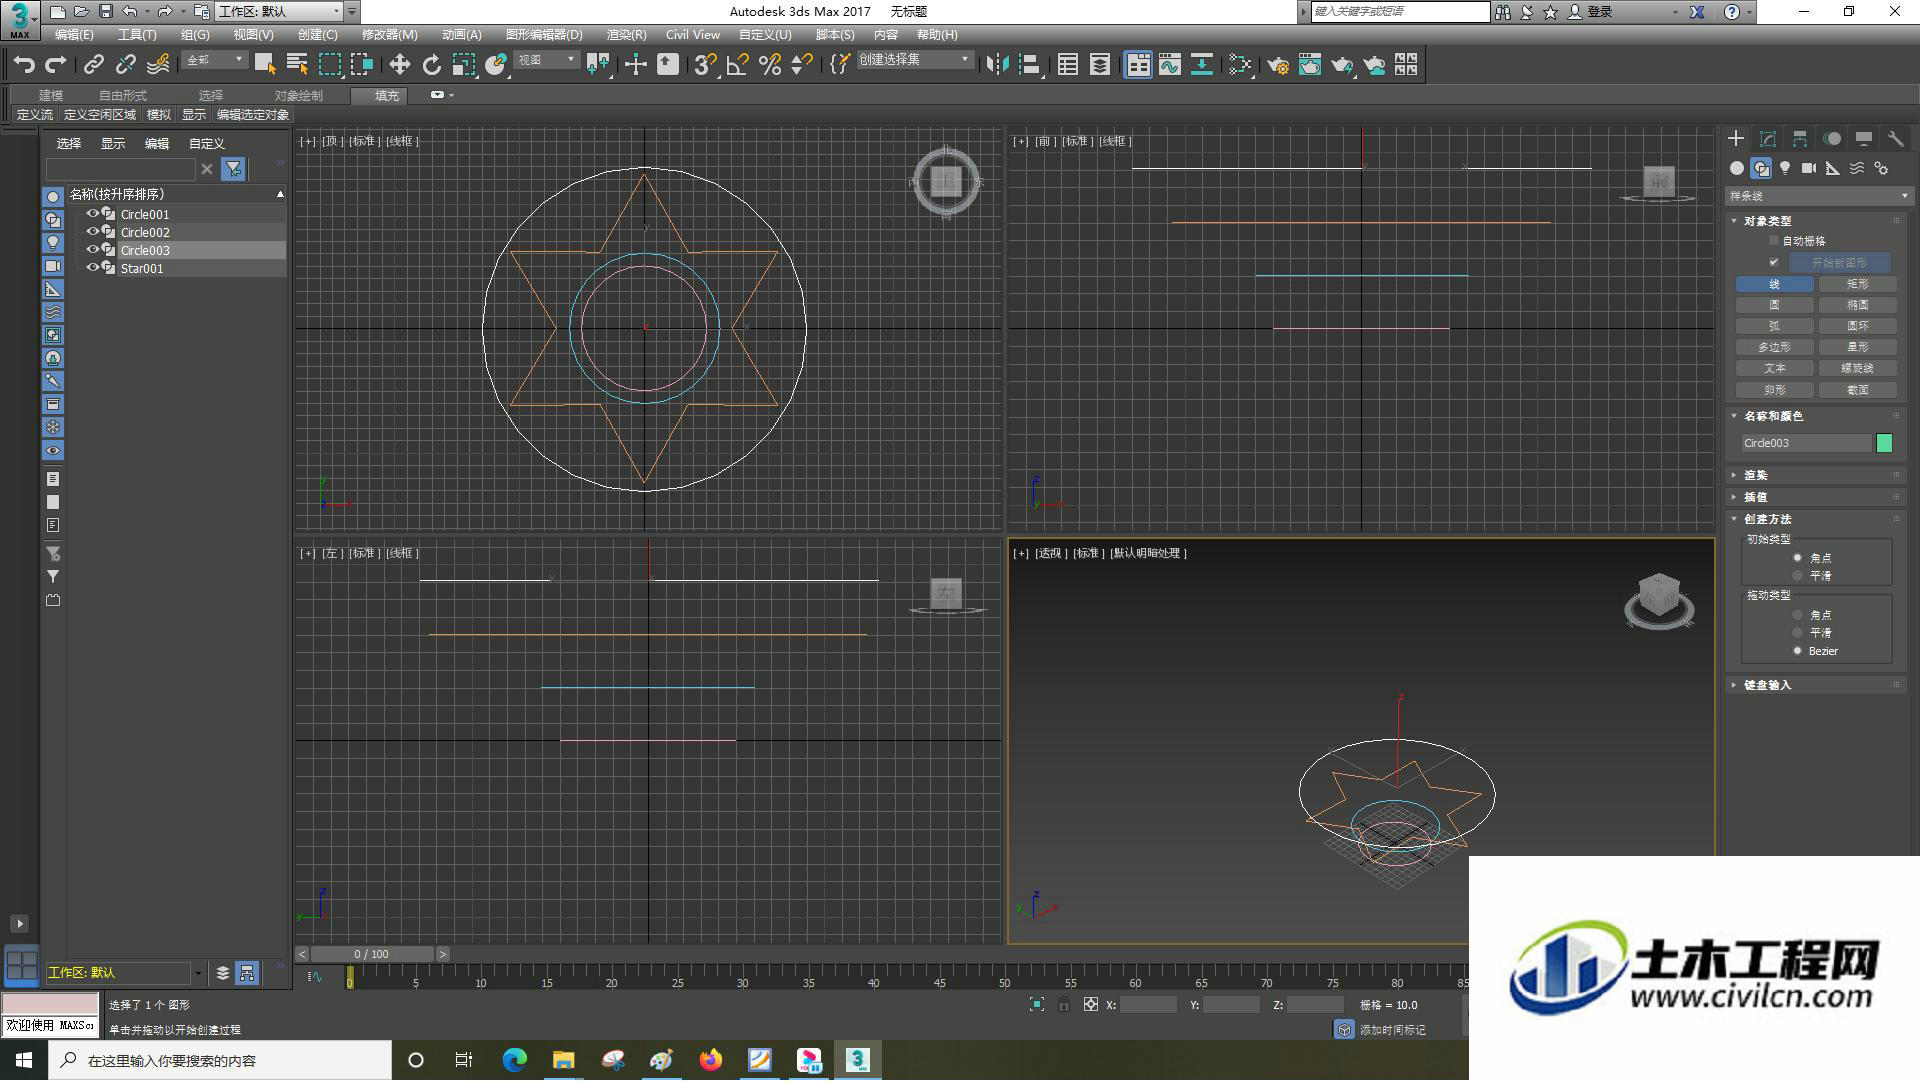This screenshot has width=1920, height=1082.
Task: Toggle the 3D Snaps button
Action: tap(705, 65)
